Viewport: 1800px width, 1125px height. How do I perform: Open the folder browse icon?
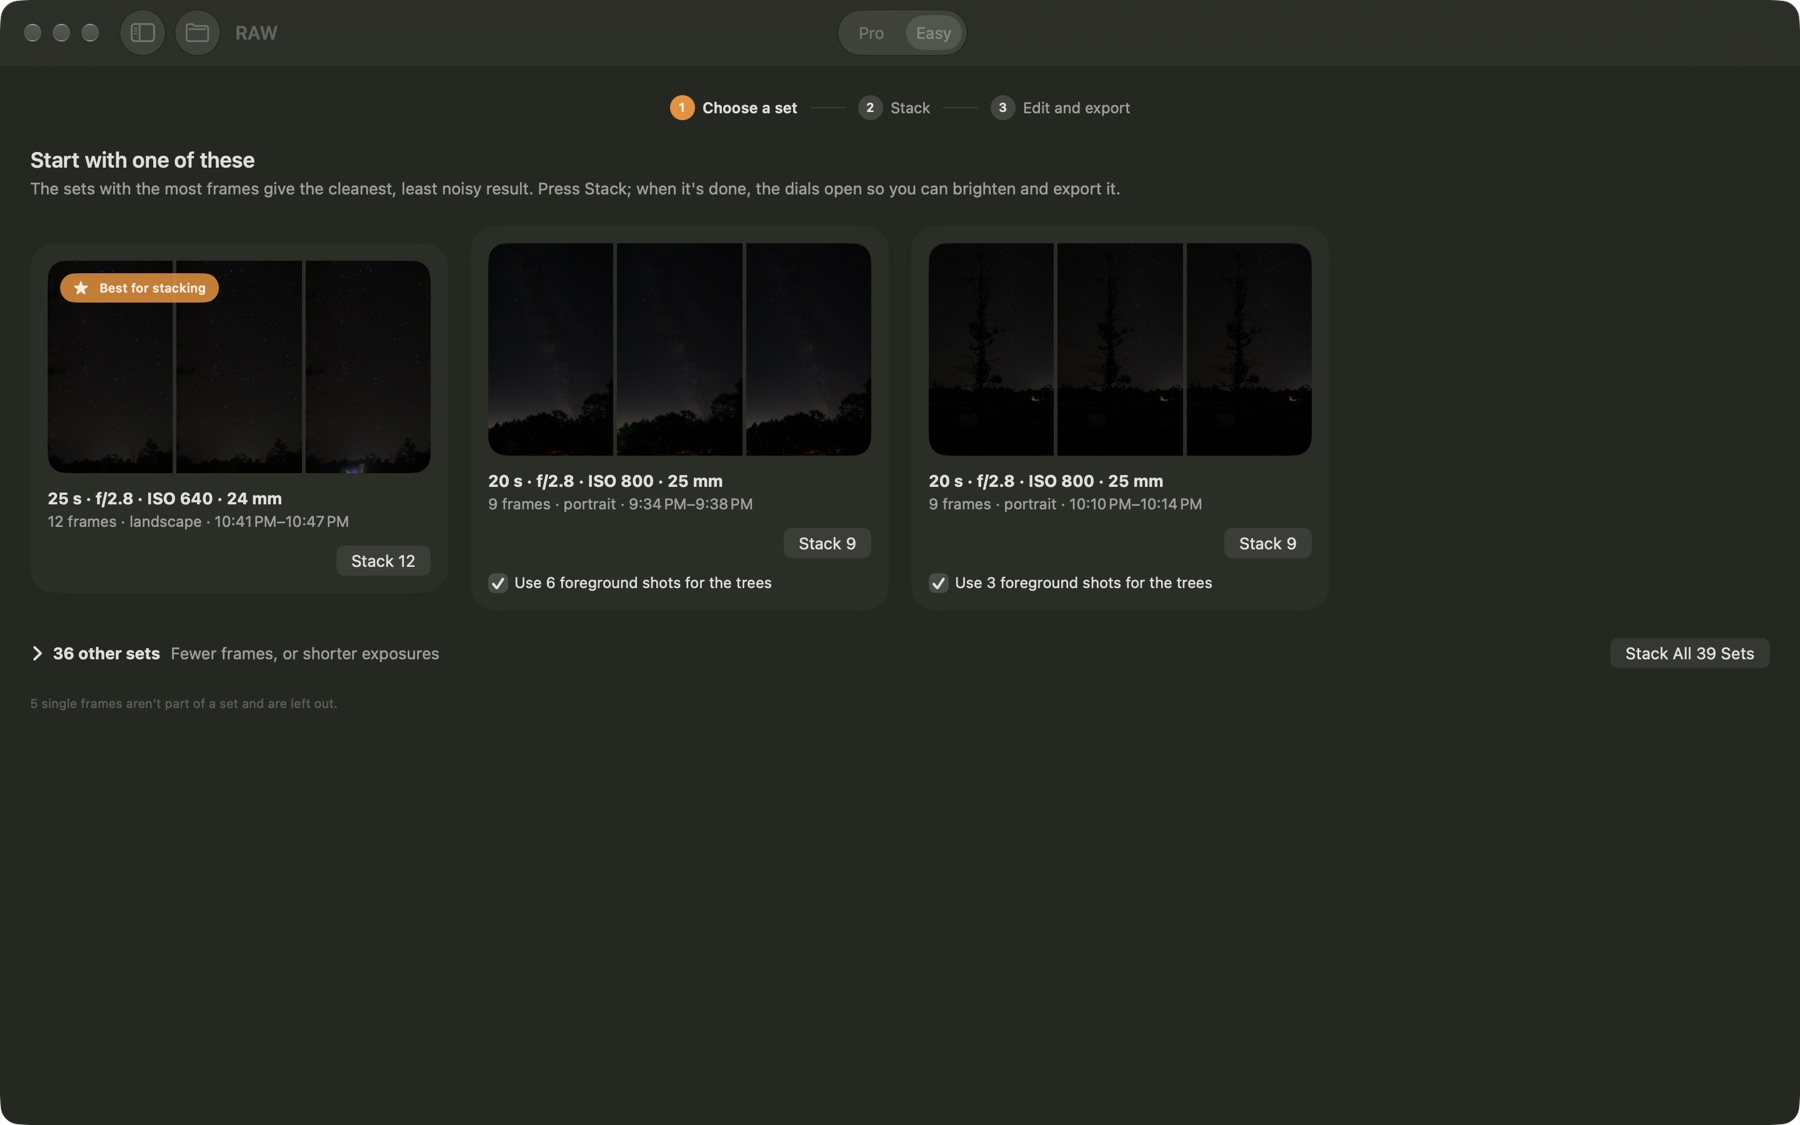pos(197,33)
